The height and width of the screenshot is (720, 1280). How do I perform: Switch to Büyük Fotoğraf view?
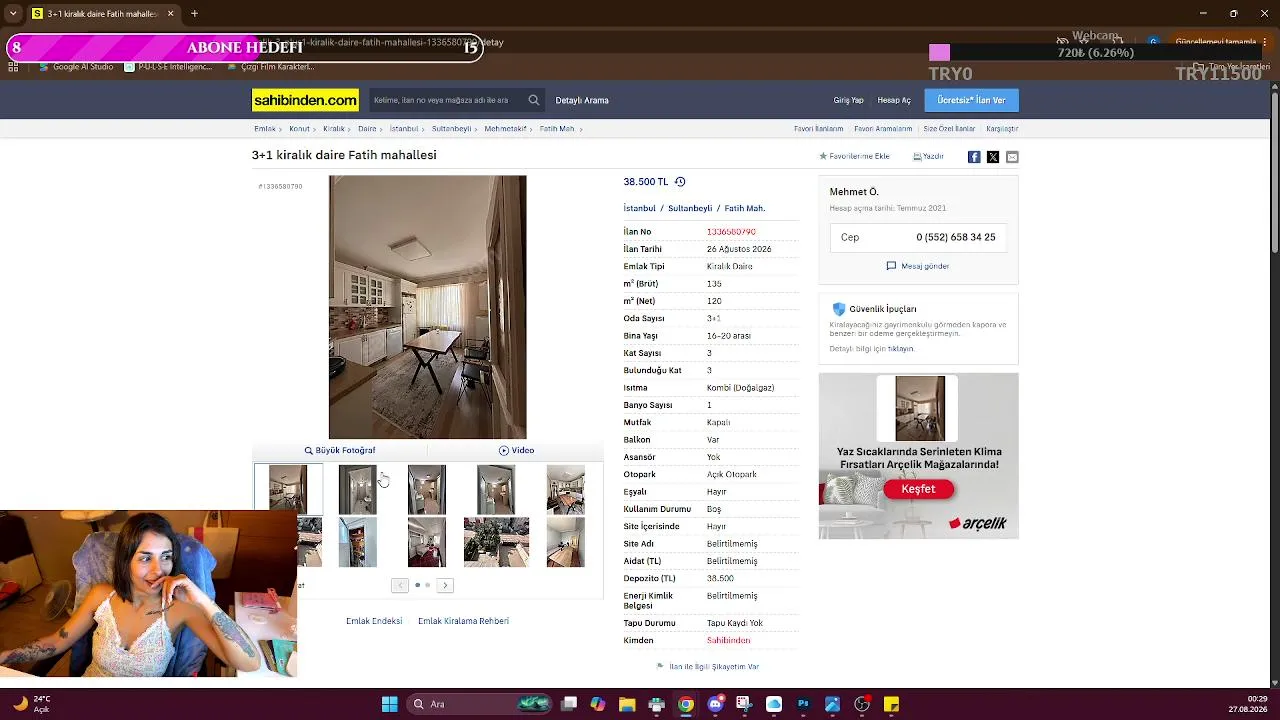click(x=340, y=451)
